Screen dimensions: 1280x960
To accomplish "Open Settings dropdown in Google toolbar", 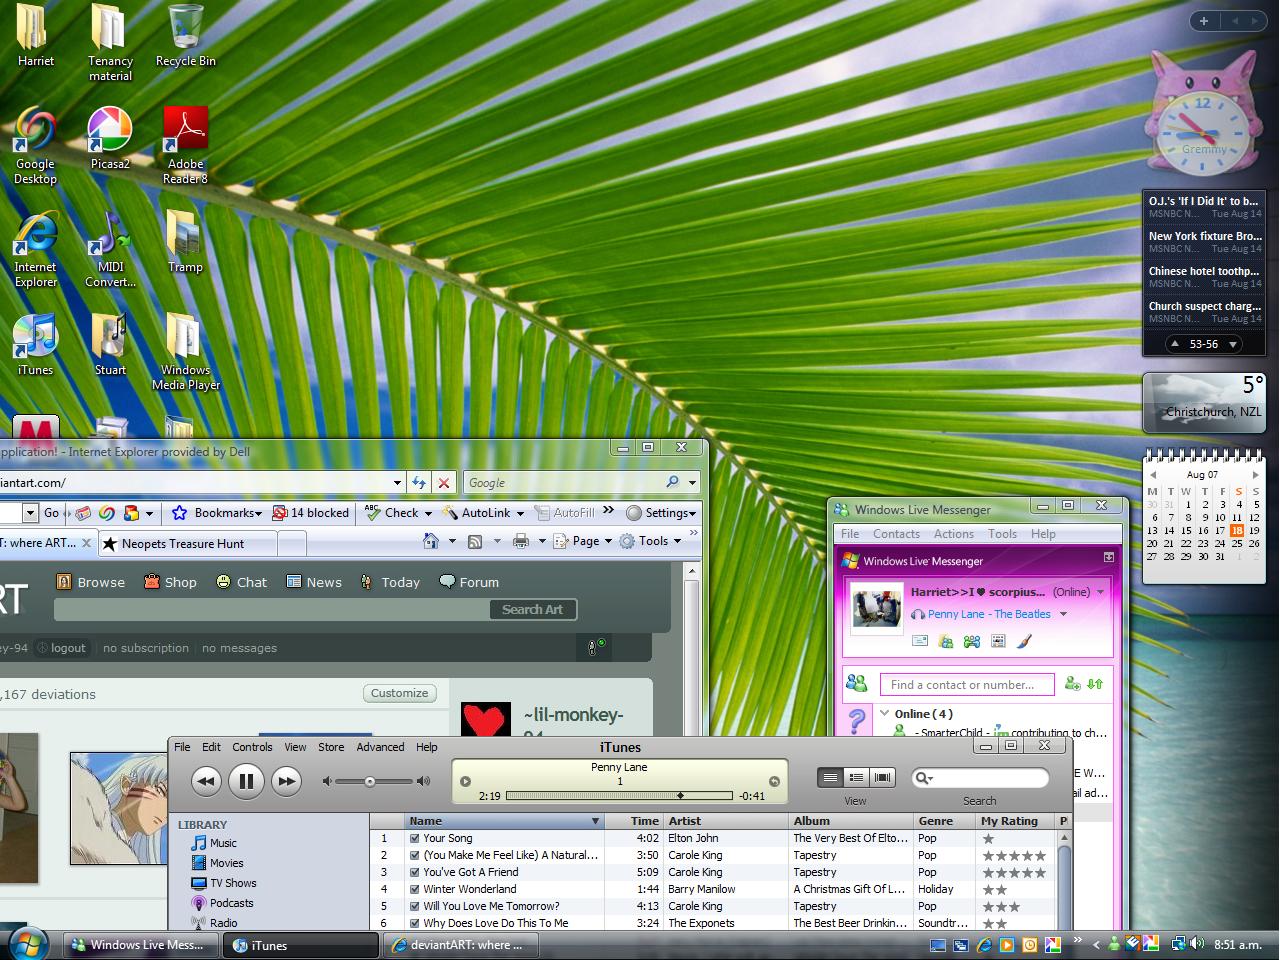I will click(661, 513).
